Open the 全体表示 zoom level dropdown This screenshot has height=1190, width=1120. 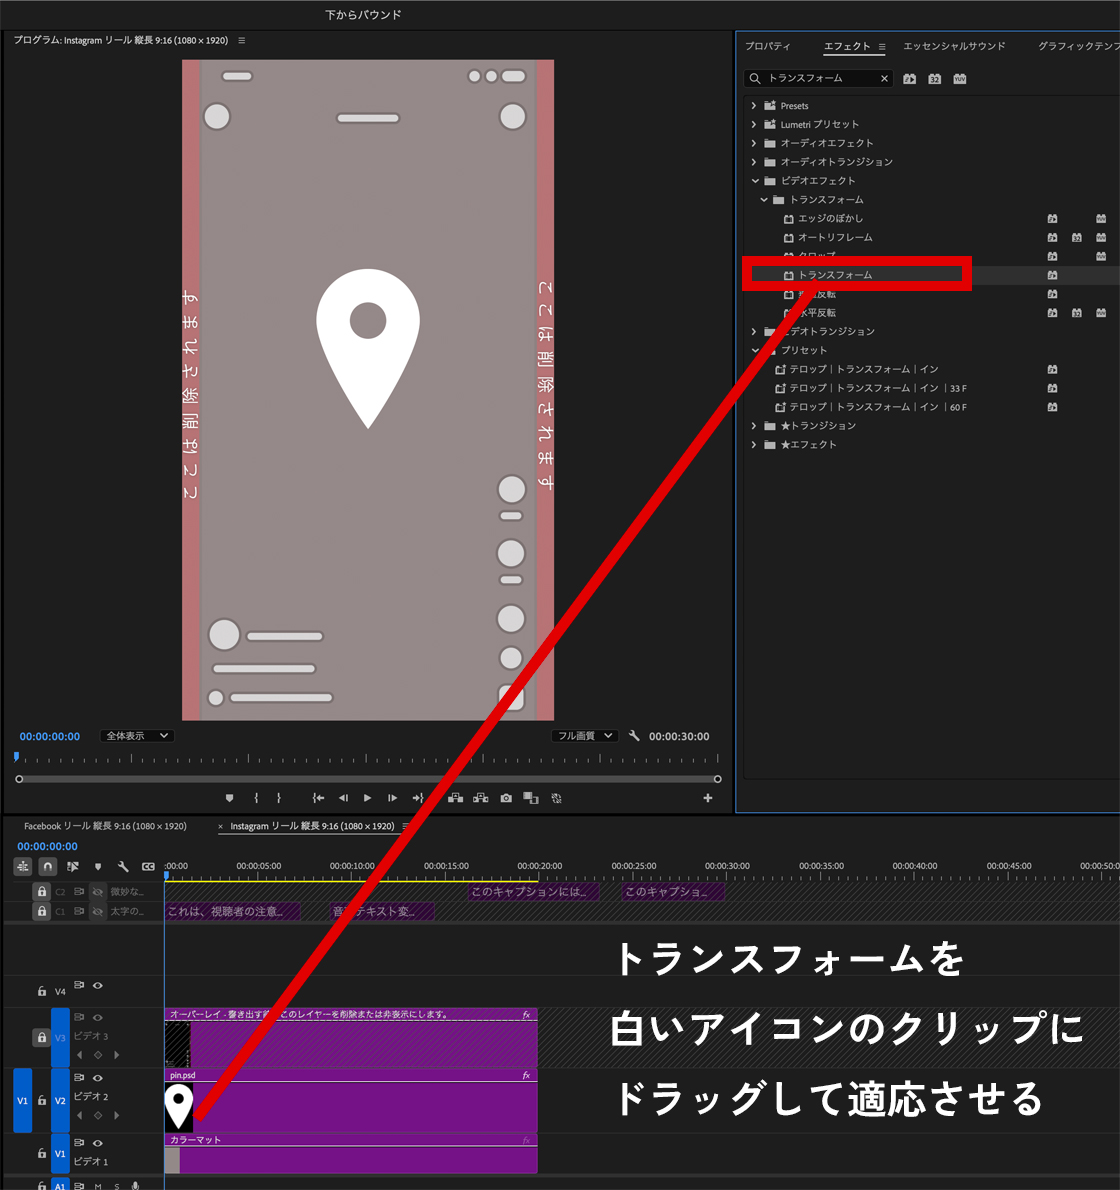[137, 736]
